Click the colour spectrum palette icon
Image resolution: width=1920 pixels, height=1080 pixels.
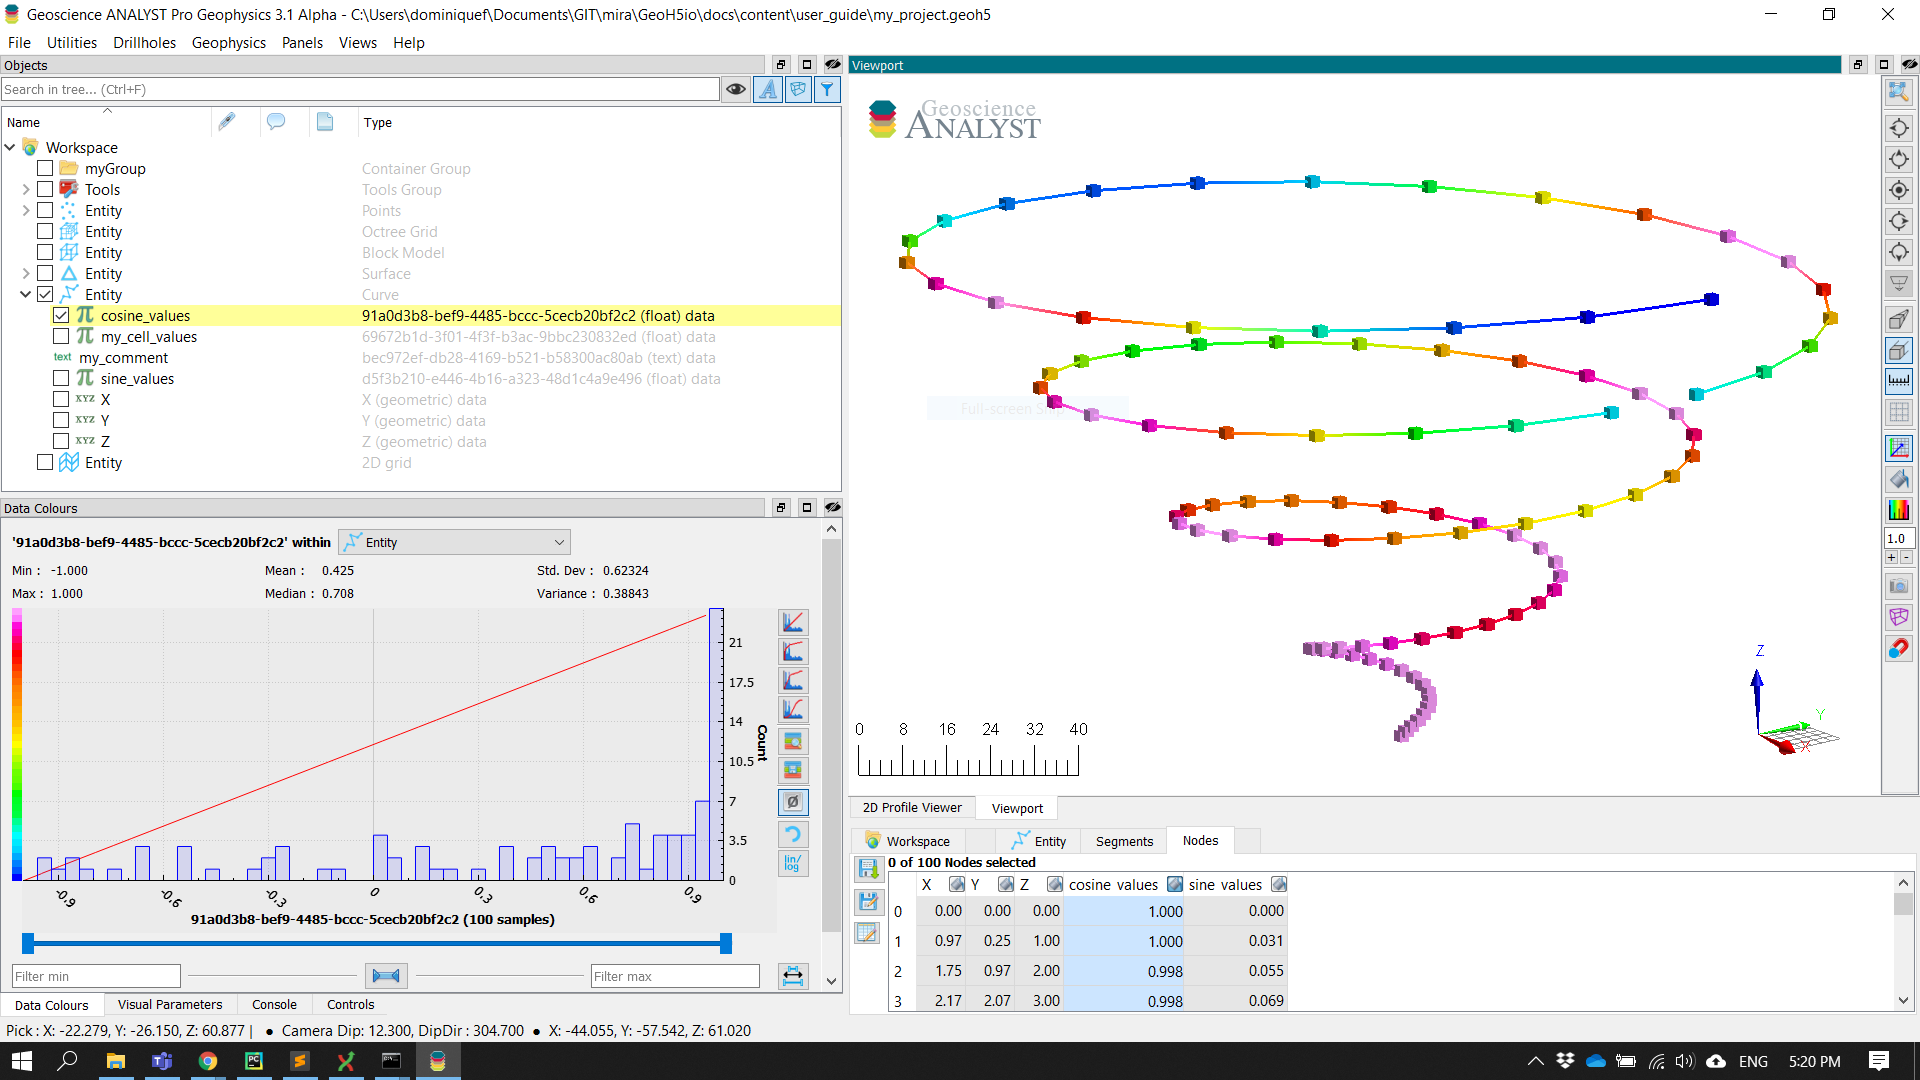pyautogui.click(x=1898, y=510)
